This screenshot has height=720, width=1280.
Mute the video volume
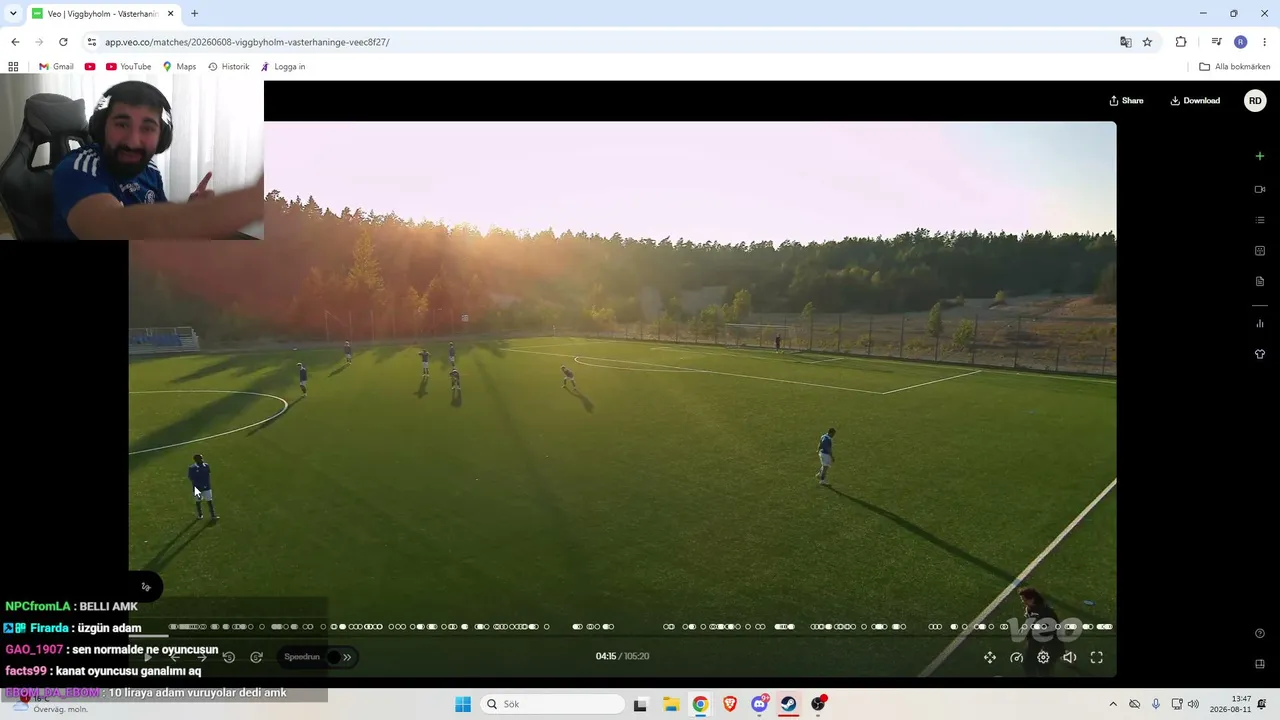tap(1069, 657)
